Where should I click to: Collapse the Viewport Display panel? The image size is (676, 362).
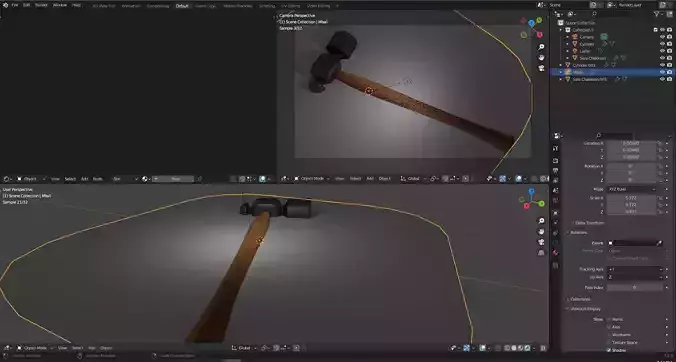pyautogui.click(x=584, y=309)
